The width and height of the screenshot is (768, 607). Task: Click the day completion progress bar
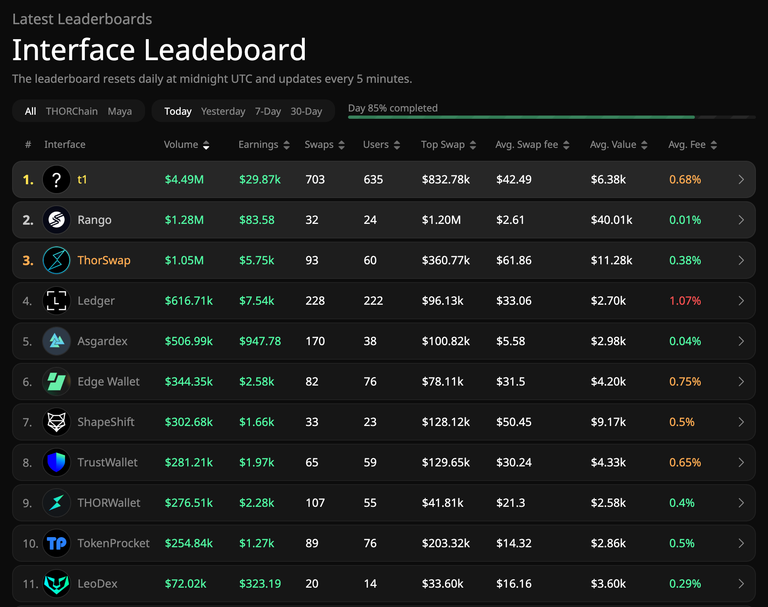point(552,117)
